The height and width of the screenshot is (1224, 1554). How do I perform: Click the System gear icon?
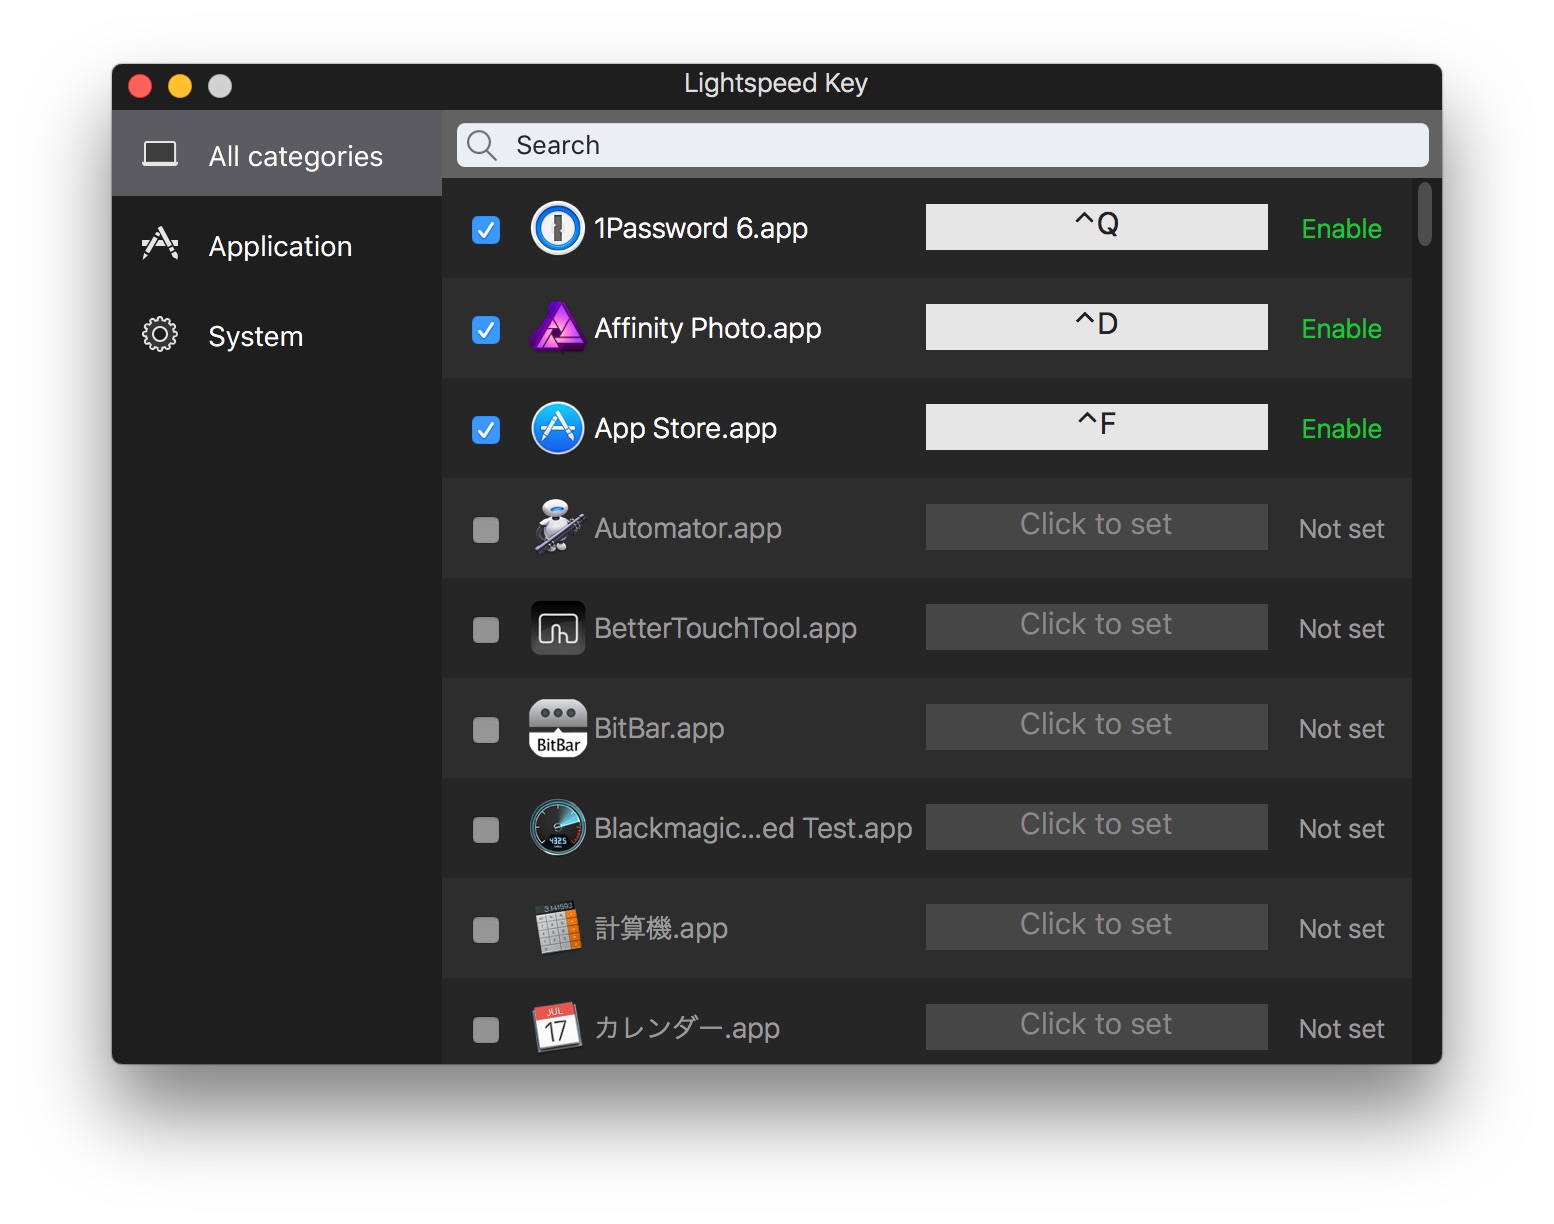pyautogui.click(x=160, y=335)
